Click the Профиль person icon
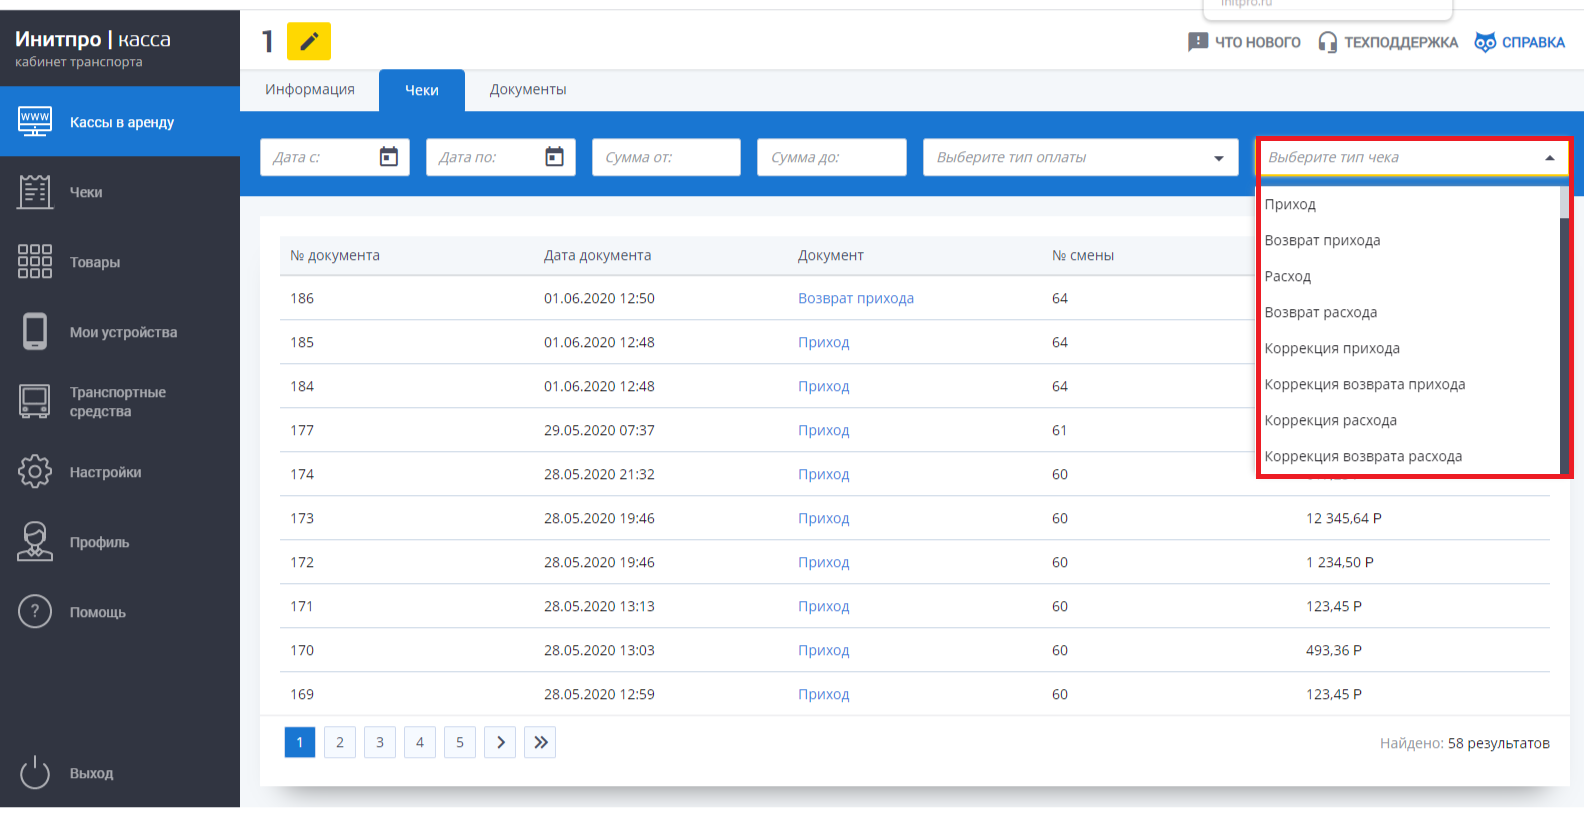This screenshot has width=1584, height=813. point(35,542)
